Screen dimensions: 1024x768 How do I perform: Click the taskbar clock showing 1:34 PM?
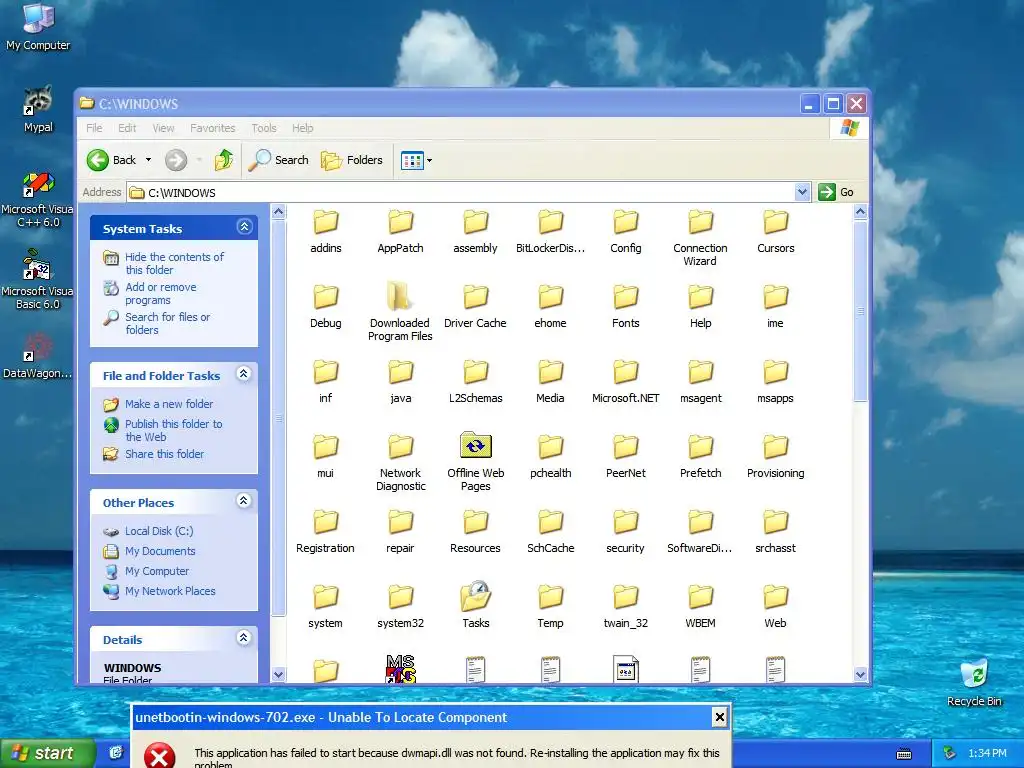click(x=987, y=753)
